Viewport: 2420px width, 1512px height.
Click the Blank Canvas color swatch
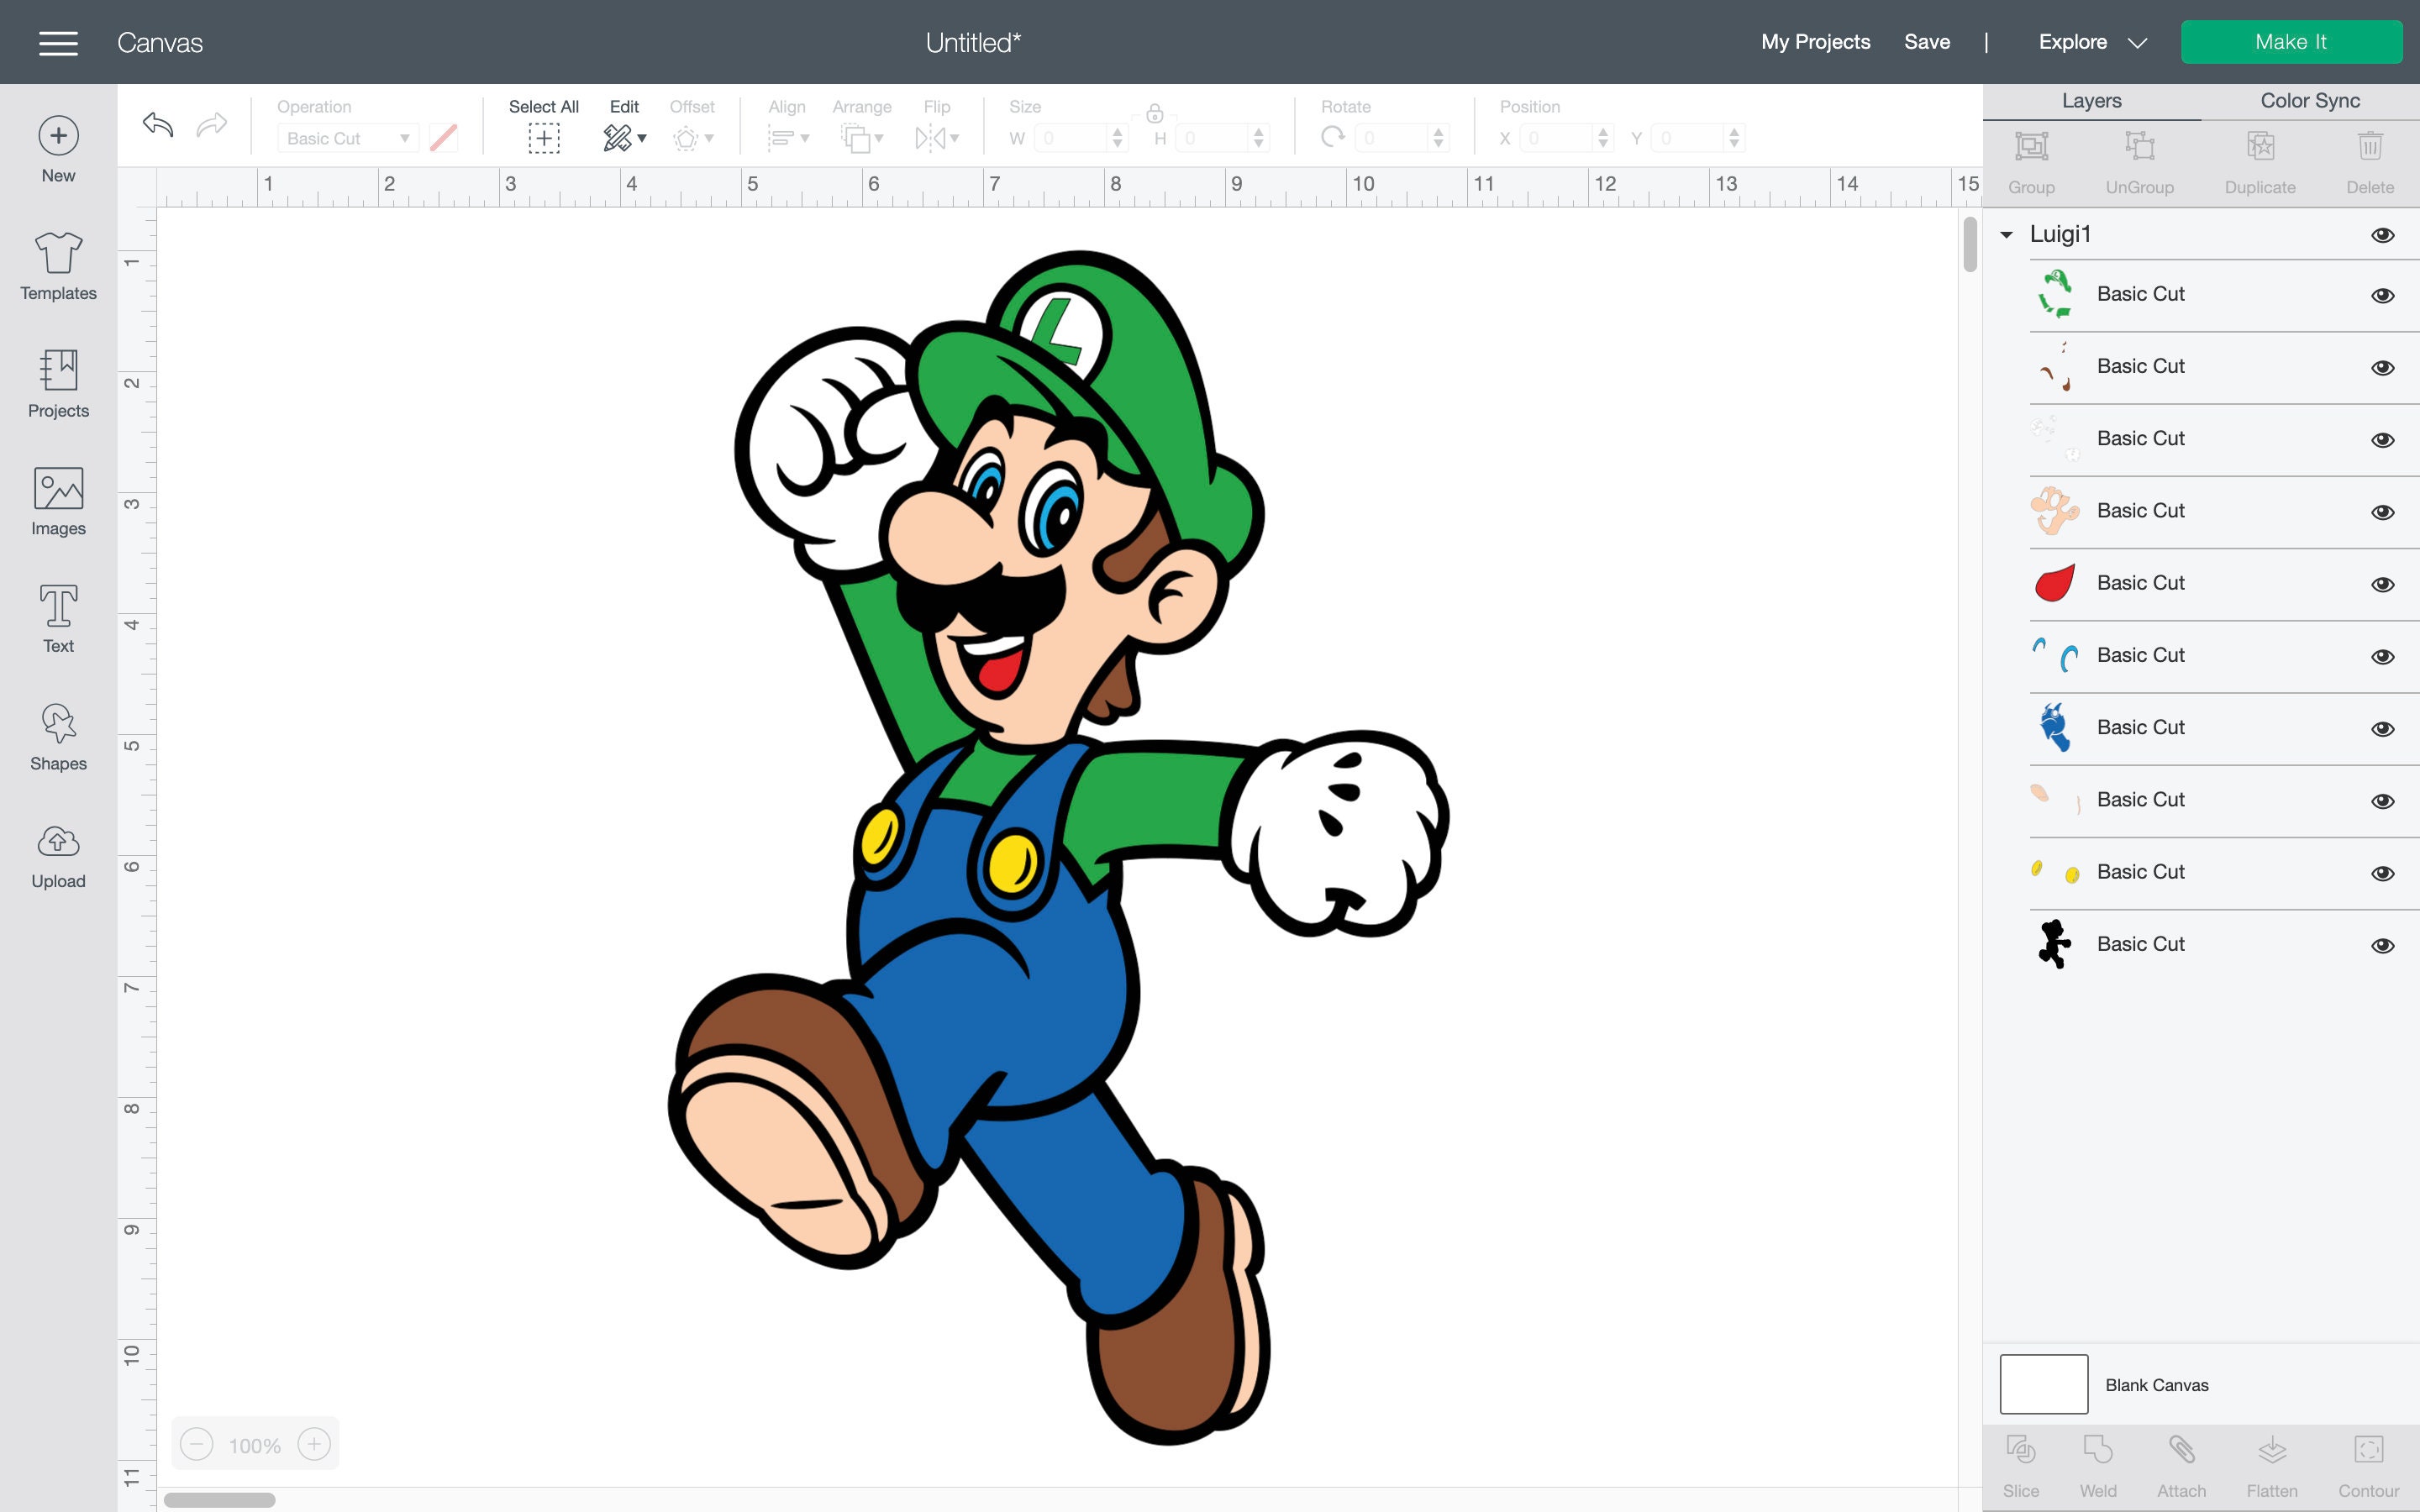click(2043, 1384)
